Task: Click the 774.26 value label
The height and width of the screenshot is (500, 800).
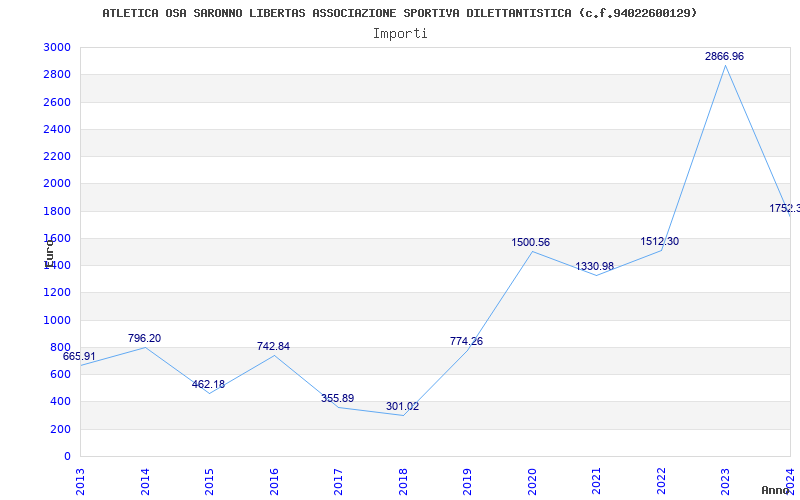Action: (466, 342)
